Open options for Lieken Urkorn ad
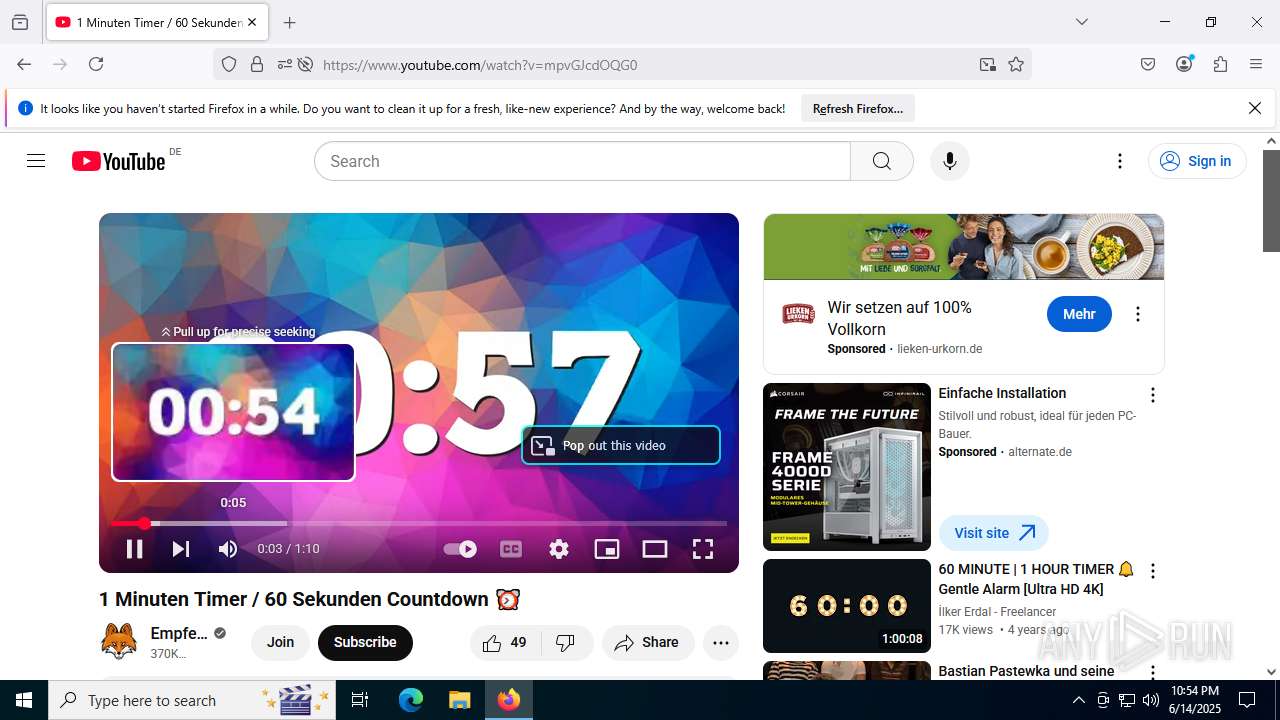The width and height of the screenshot is (1280, 720). pyautogui.click(x=1137, y=314)
